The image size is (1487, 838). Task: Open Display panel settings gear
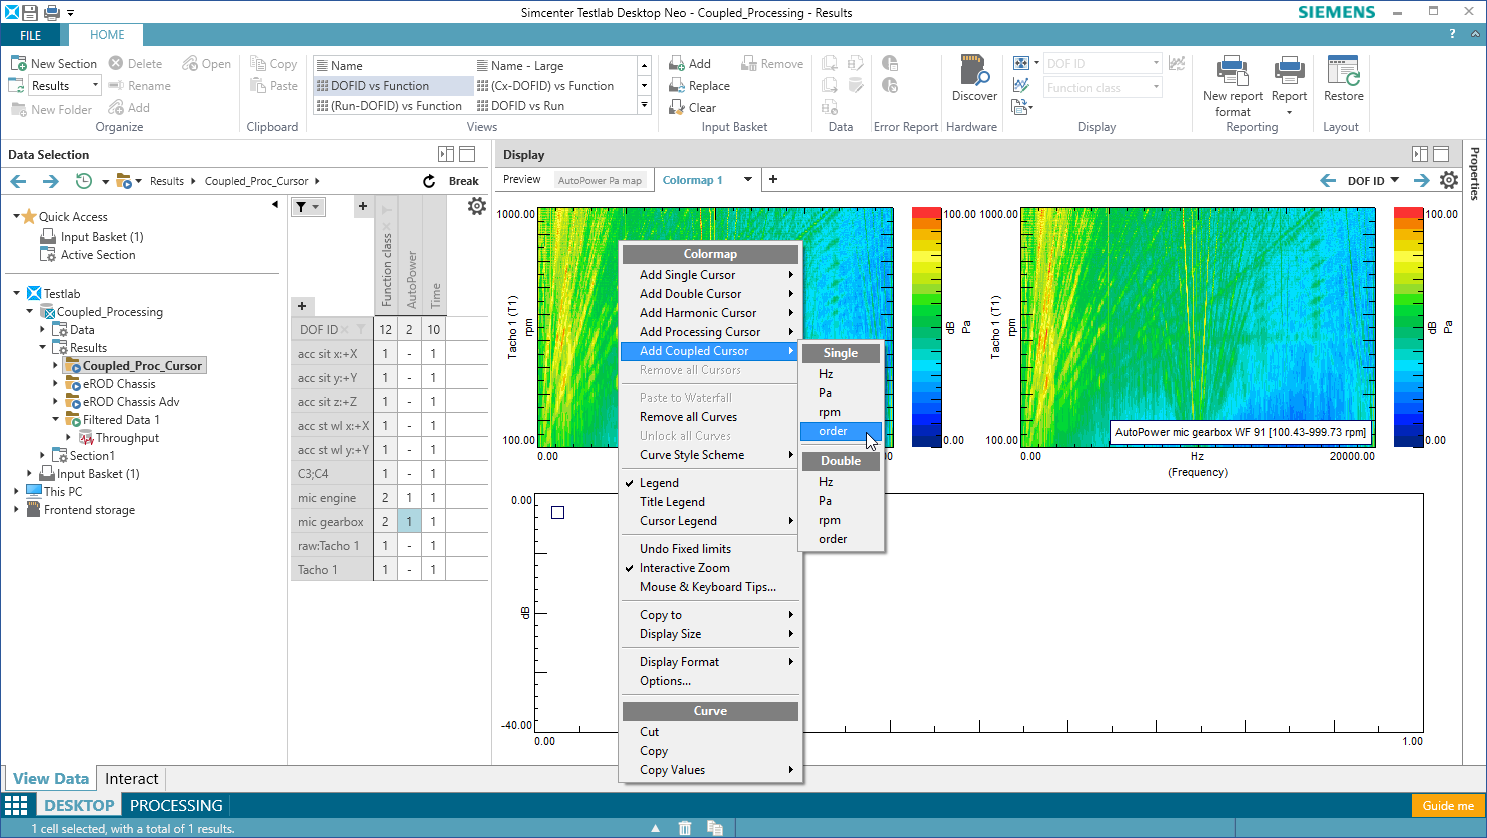[1449, 180]
